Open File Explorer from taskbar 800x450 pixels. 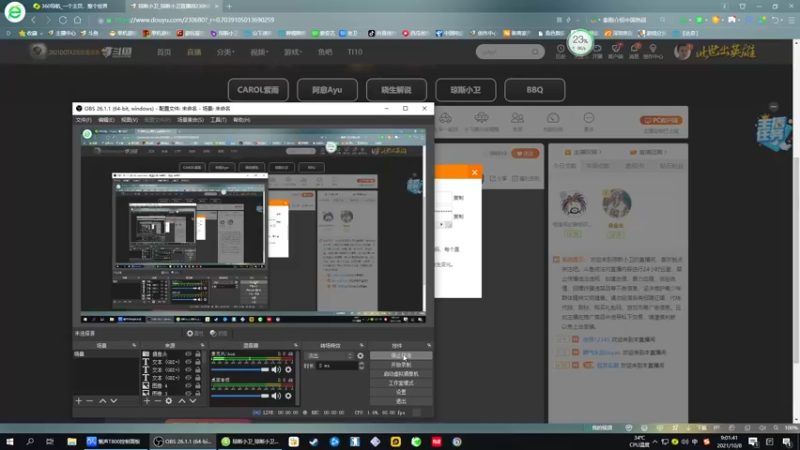coord(71,441)
